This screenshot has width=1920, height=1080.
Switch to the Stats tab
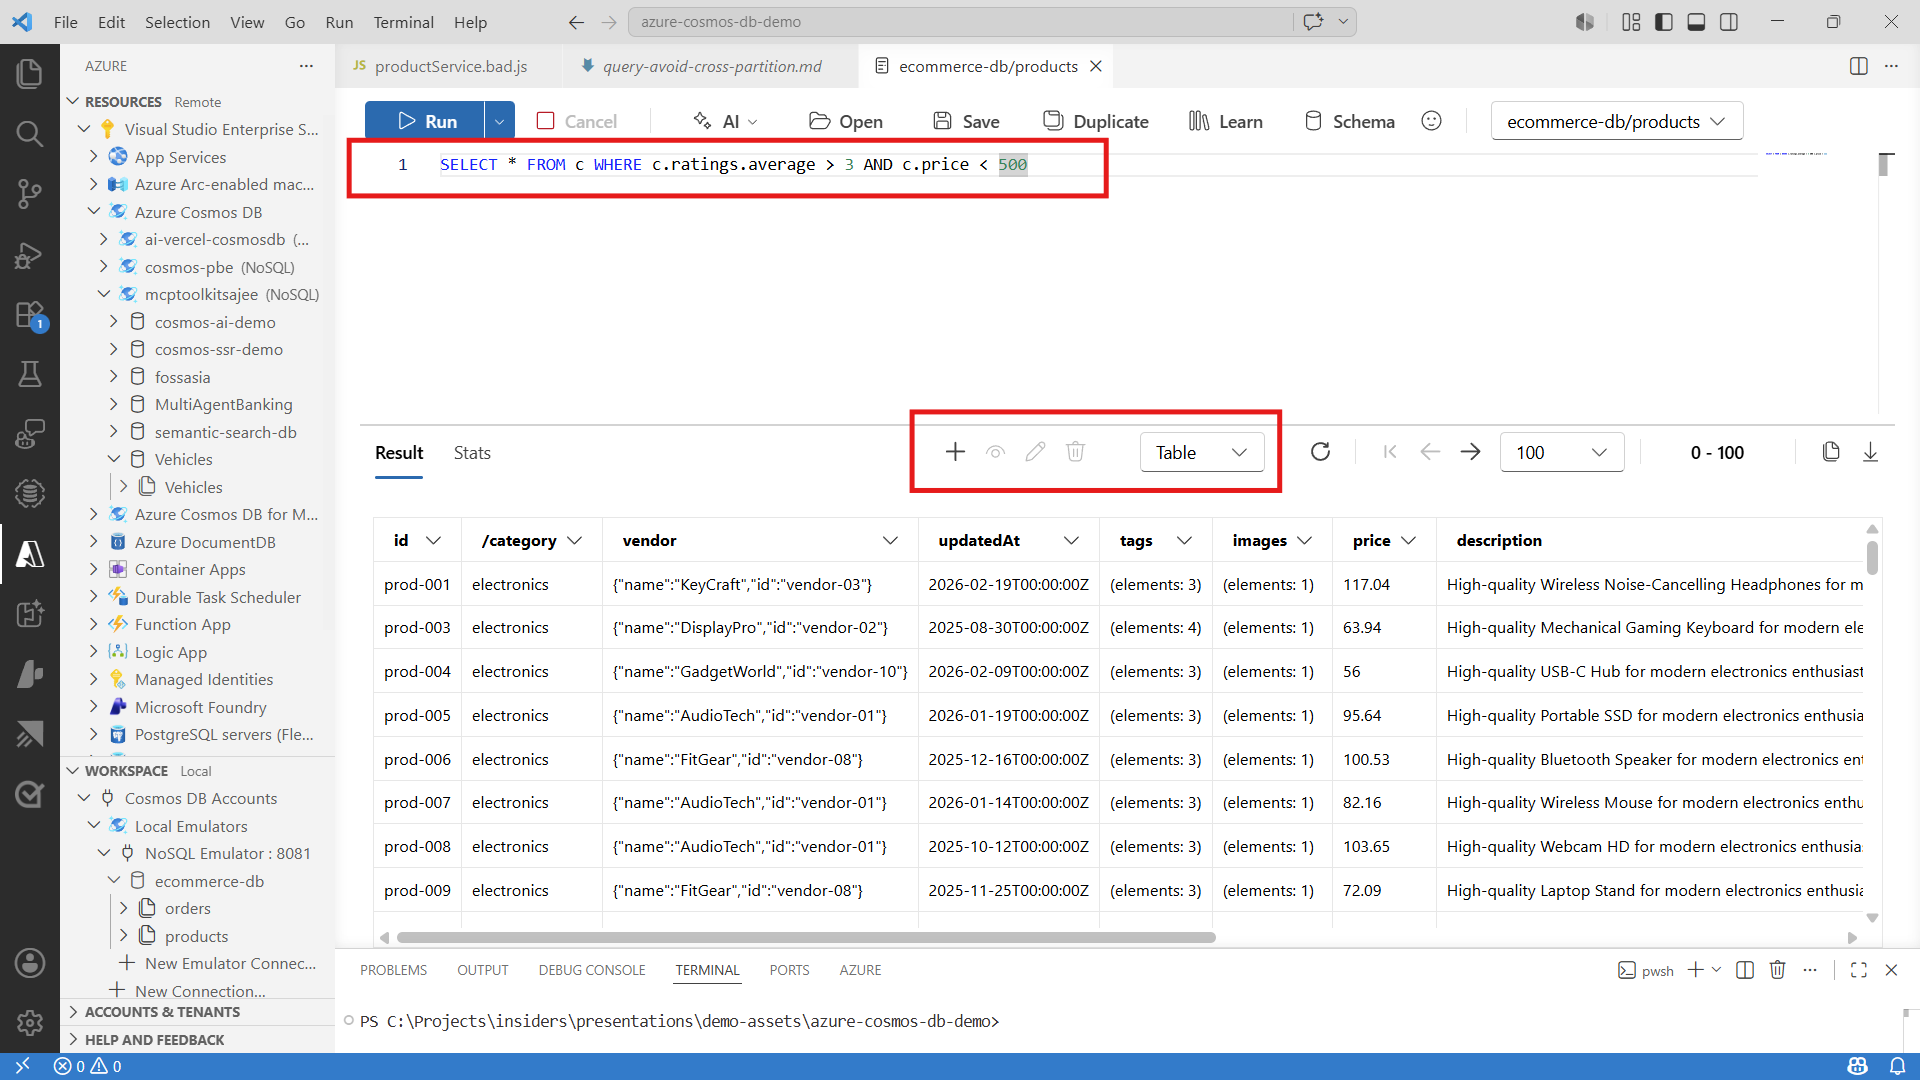472,452
